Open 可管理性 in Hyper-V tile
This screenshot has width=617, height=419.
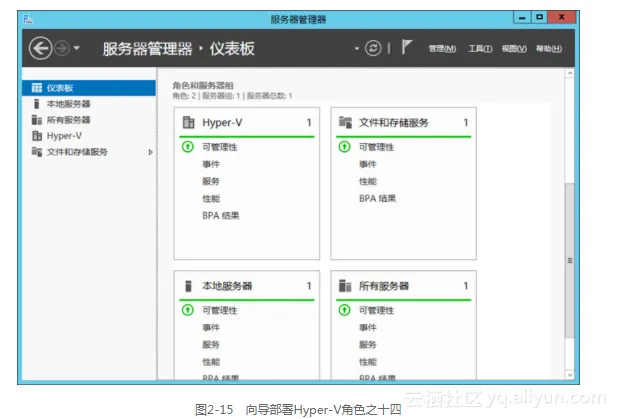[220, 147]
